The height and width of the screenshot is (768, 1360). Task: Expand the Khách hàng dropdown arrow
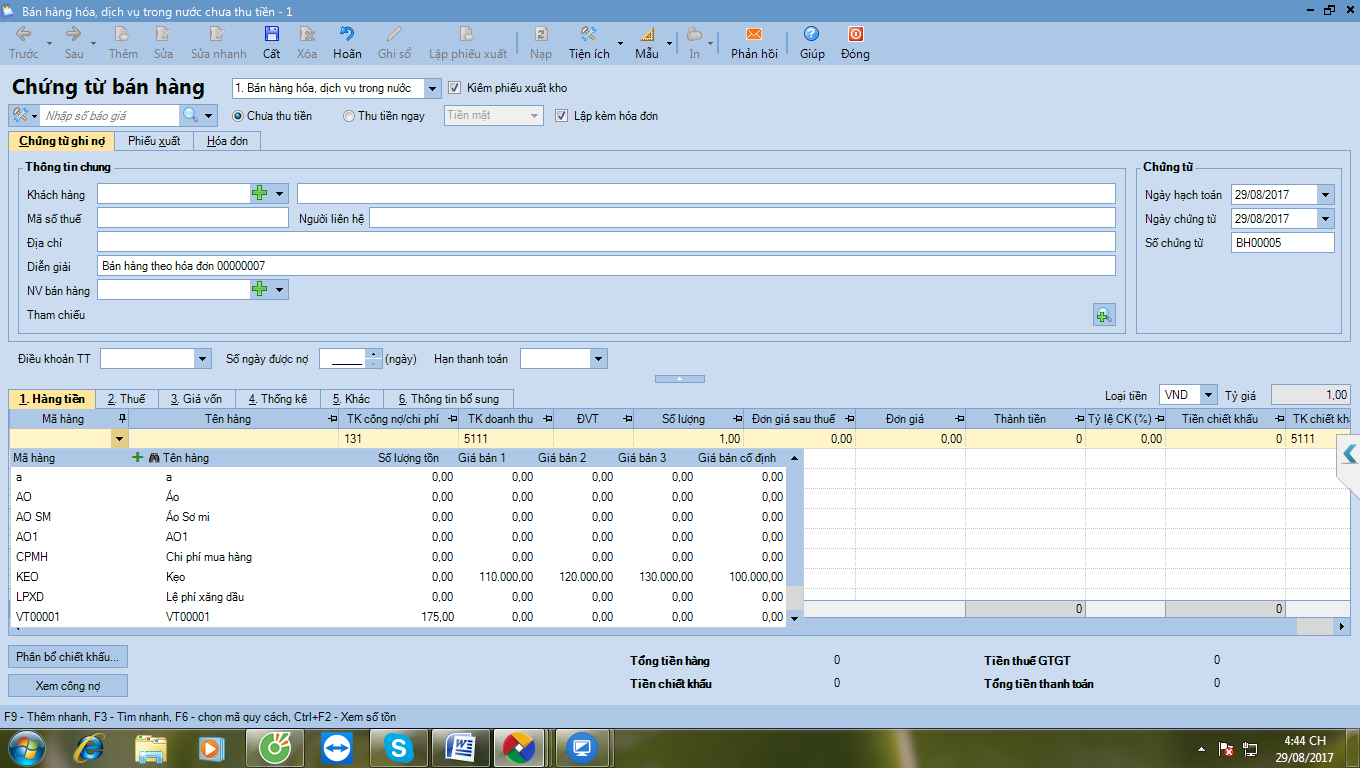(280, 193)
